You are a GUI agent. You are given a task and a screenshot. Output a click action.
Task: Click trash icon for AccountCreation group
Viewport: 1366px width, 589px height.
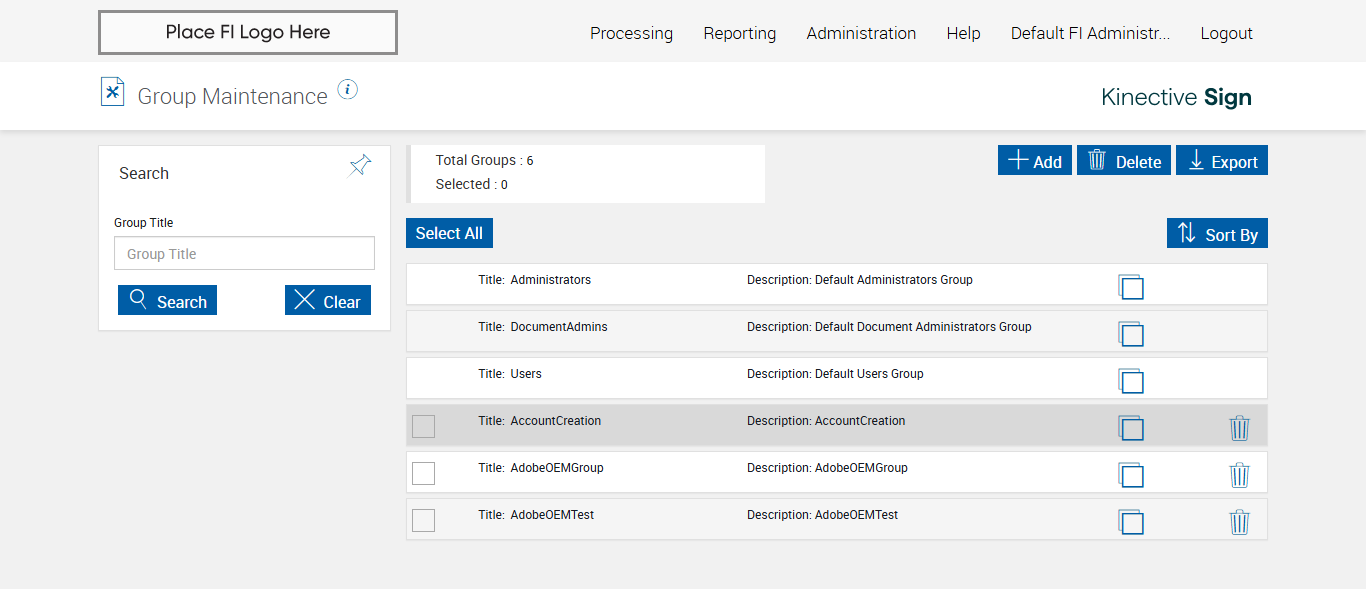[1239, 428]
